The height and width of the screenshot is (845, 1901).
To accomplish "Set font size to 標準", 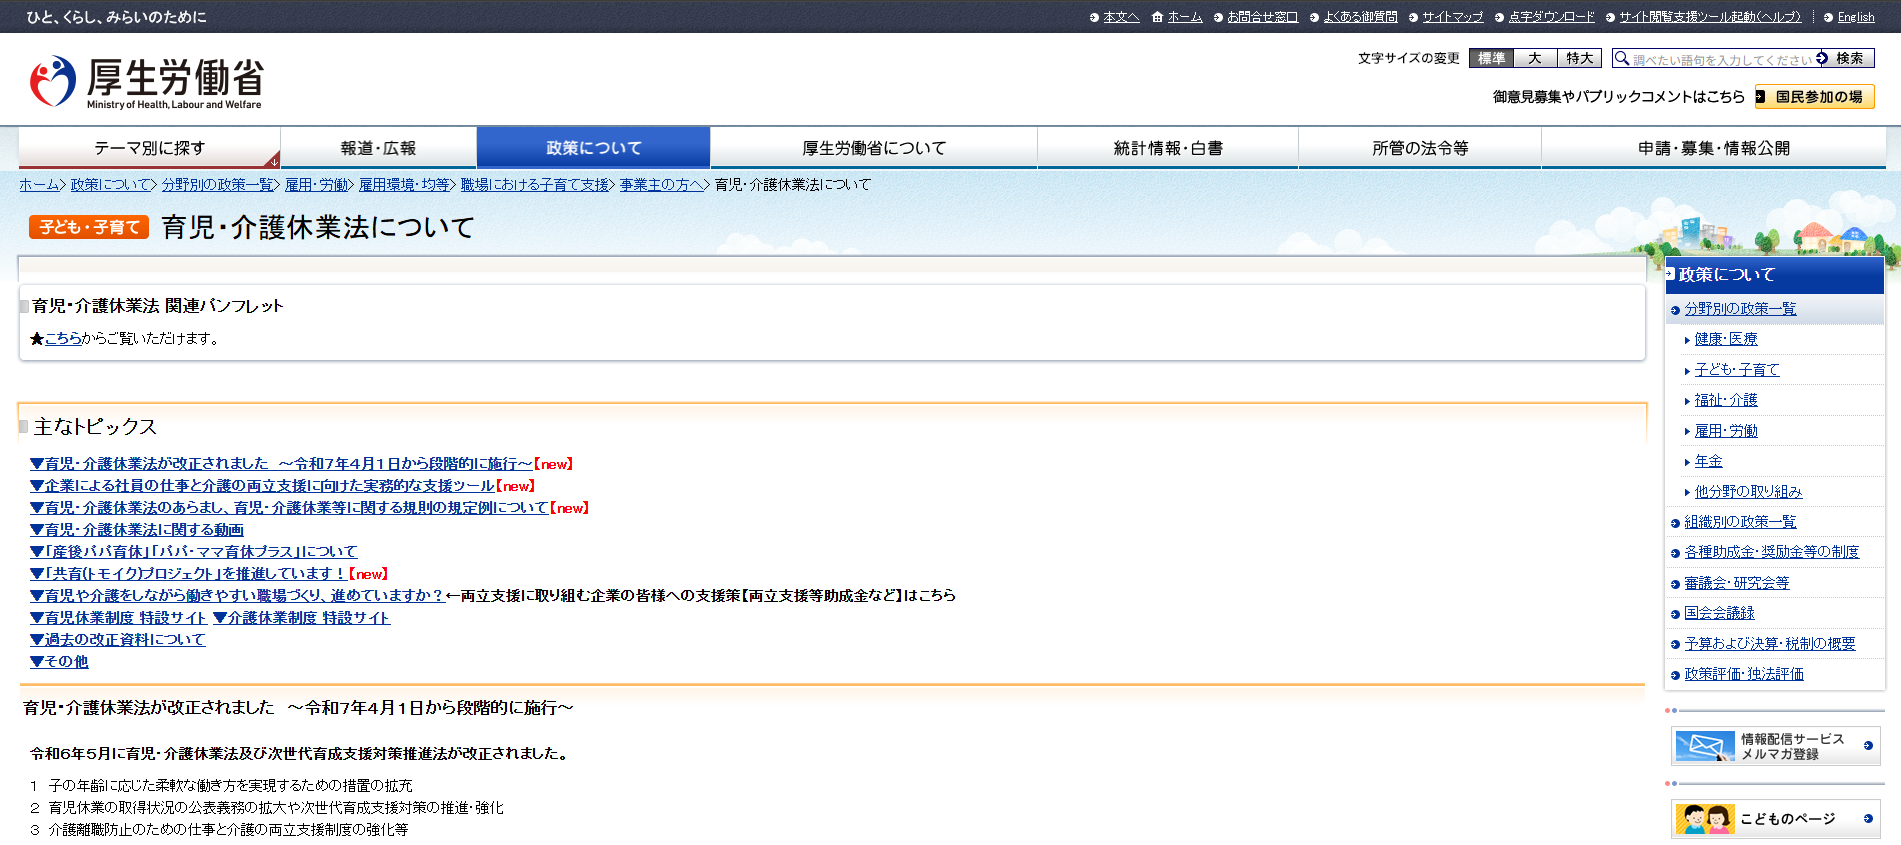I will pos(1491,58).
